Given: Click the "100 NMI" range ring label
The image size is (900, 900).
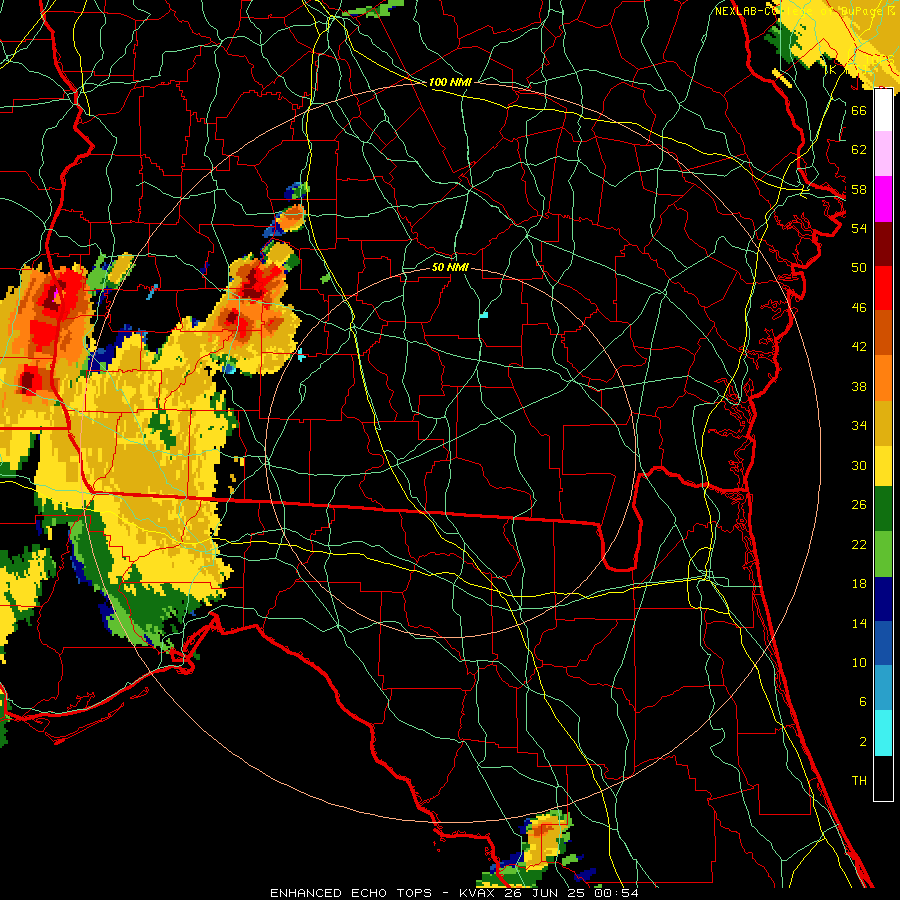Looking at the screenshot, I should [450, 83].
